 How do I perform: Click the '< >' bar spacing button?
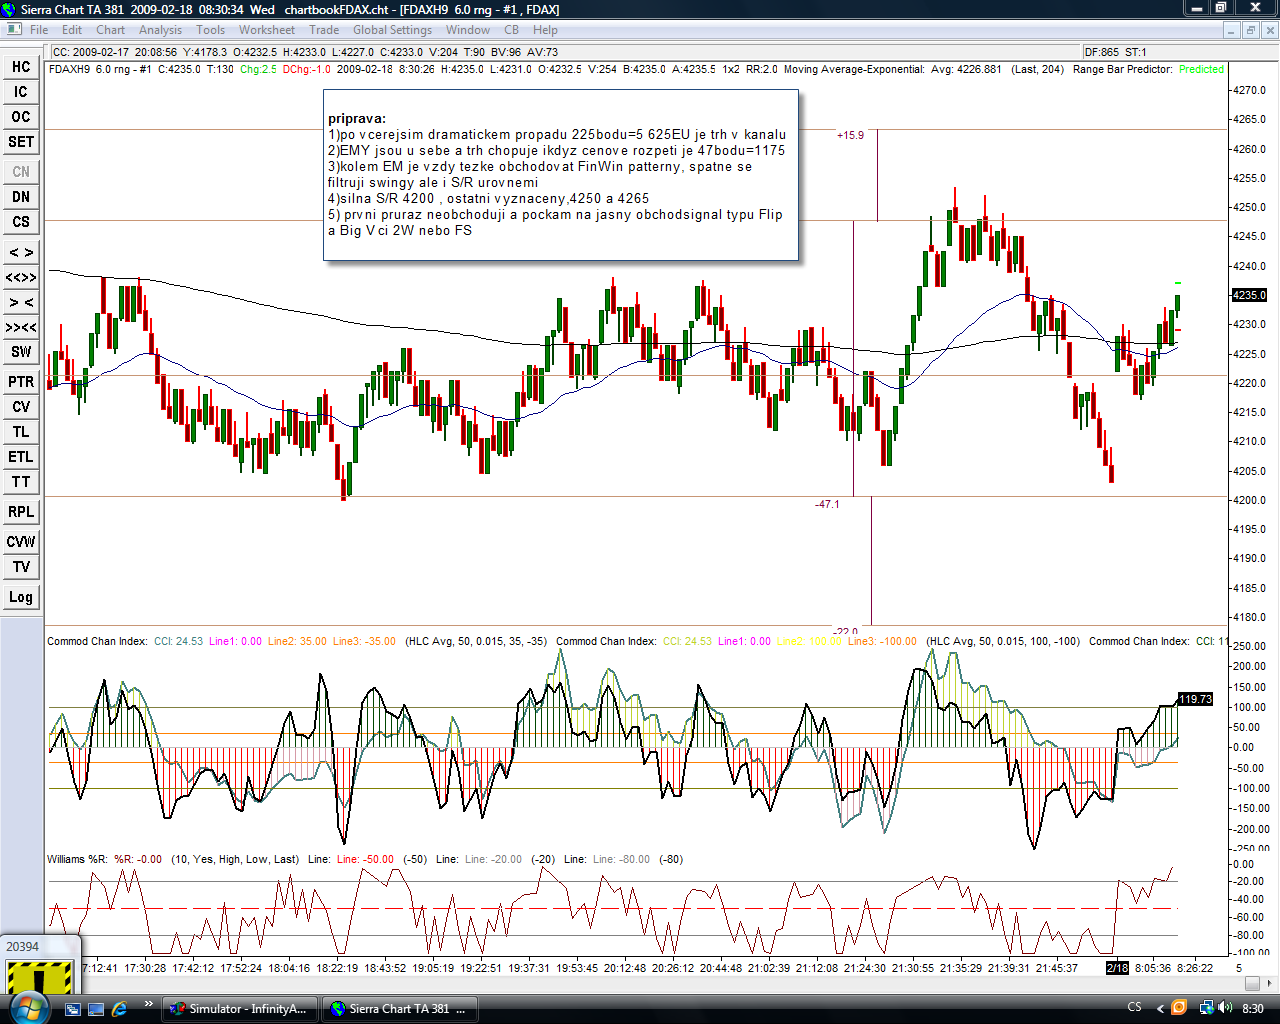click(21, 252)
